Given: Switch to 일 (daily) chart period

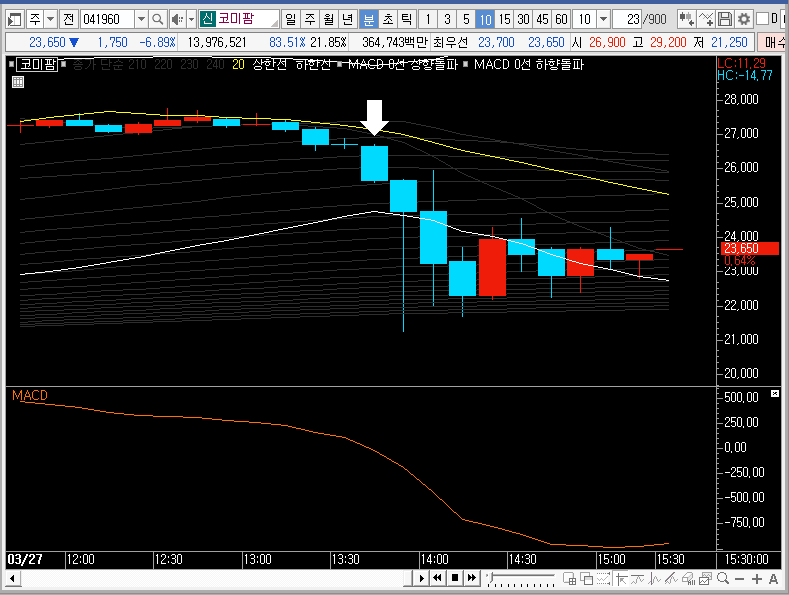Looking at the screenshot, I should pos(291,20).
